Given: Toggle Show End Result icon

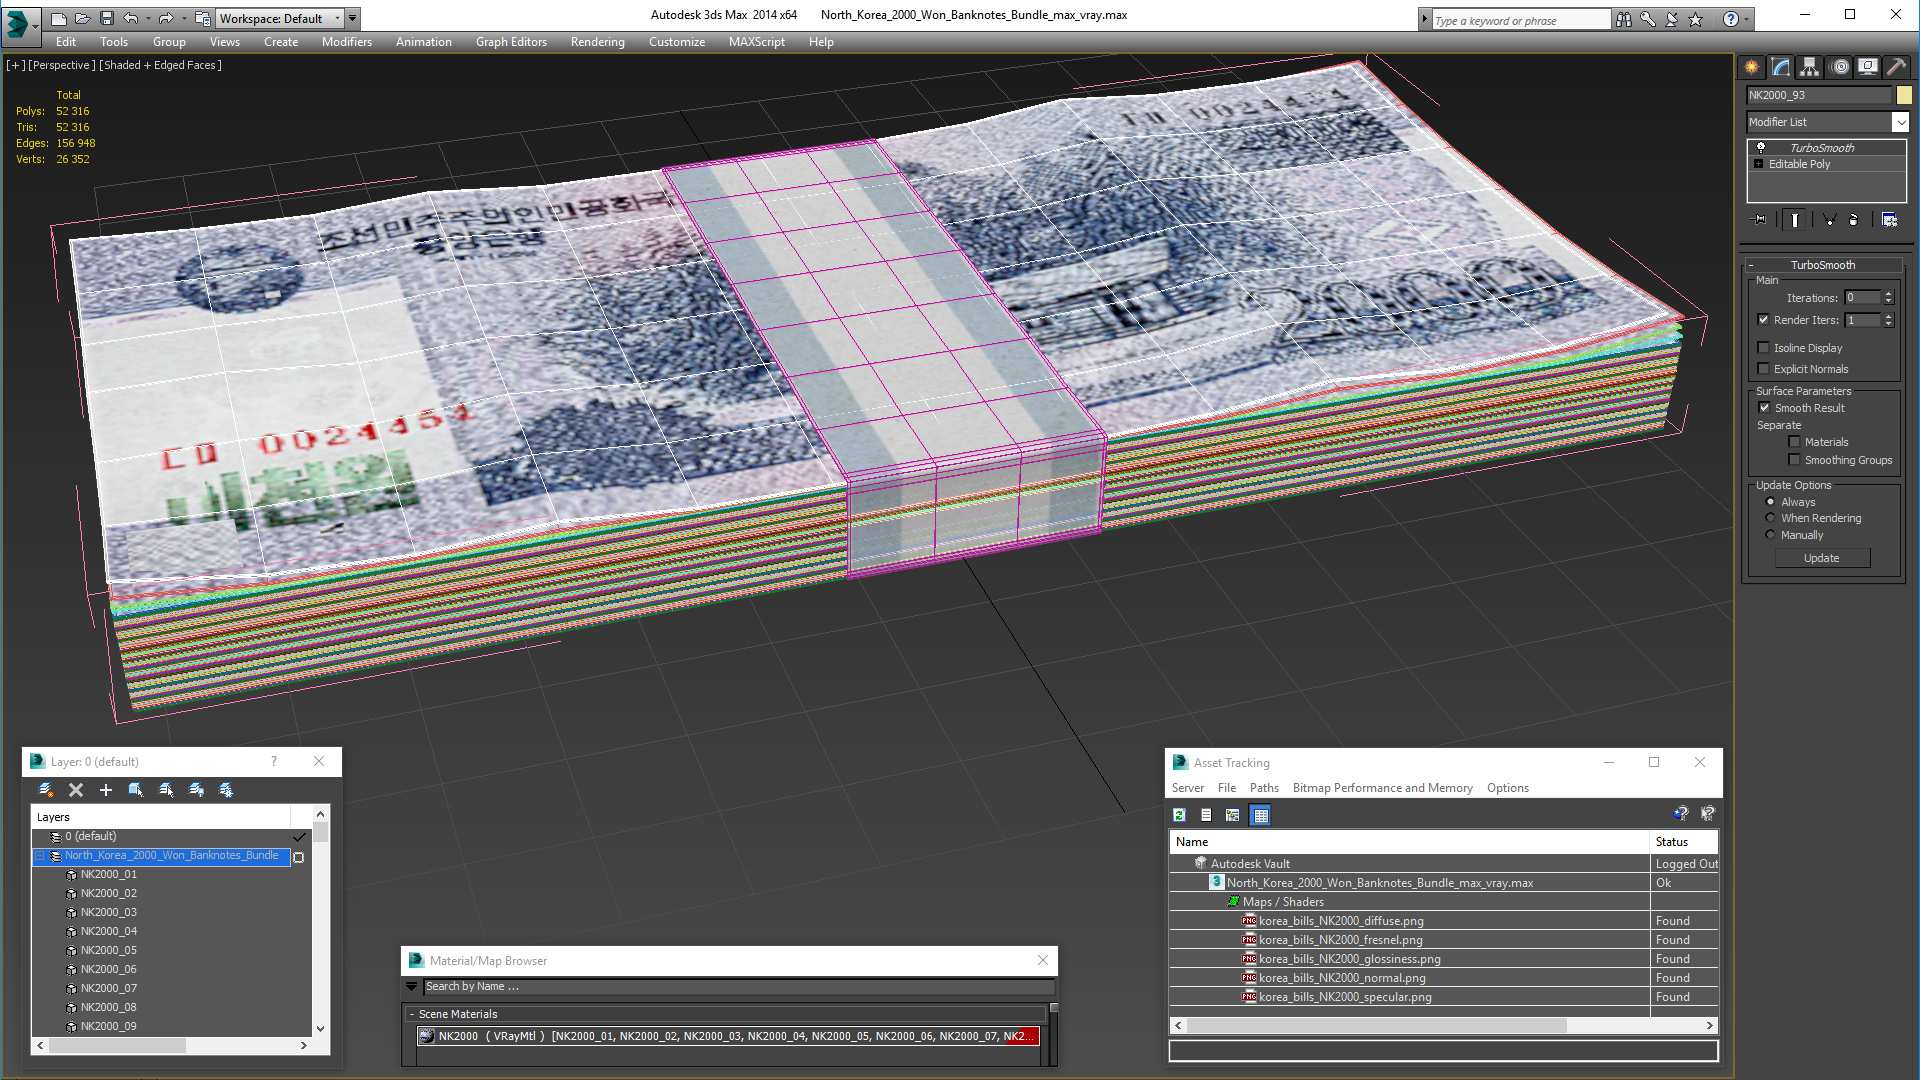Looking at the screenshot, I should coord(1795,220).
